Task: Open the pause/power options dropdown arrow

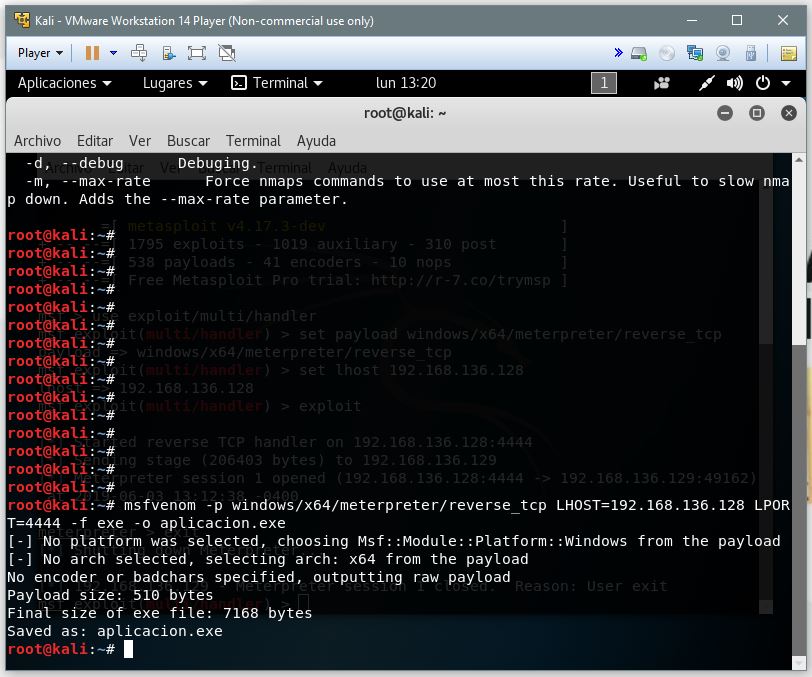Action: [113, 53]
